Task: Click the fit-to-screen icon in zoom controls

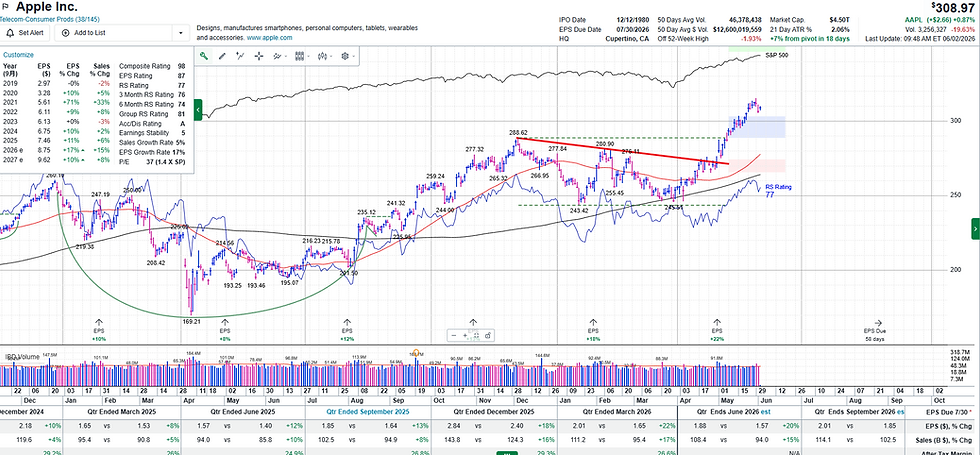Action: coord(477,336)
